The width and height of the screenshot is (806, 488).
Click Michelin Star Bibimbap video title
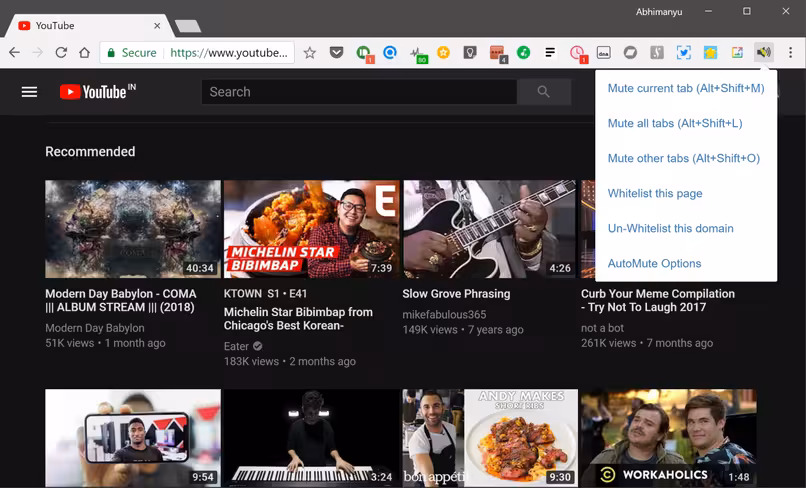[298, 319]
